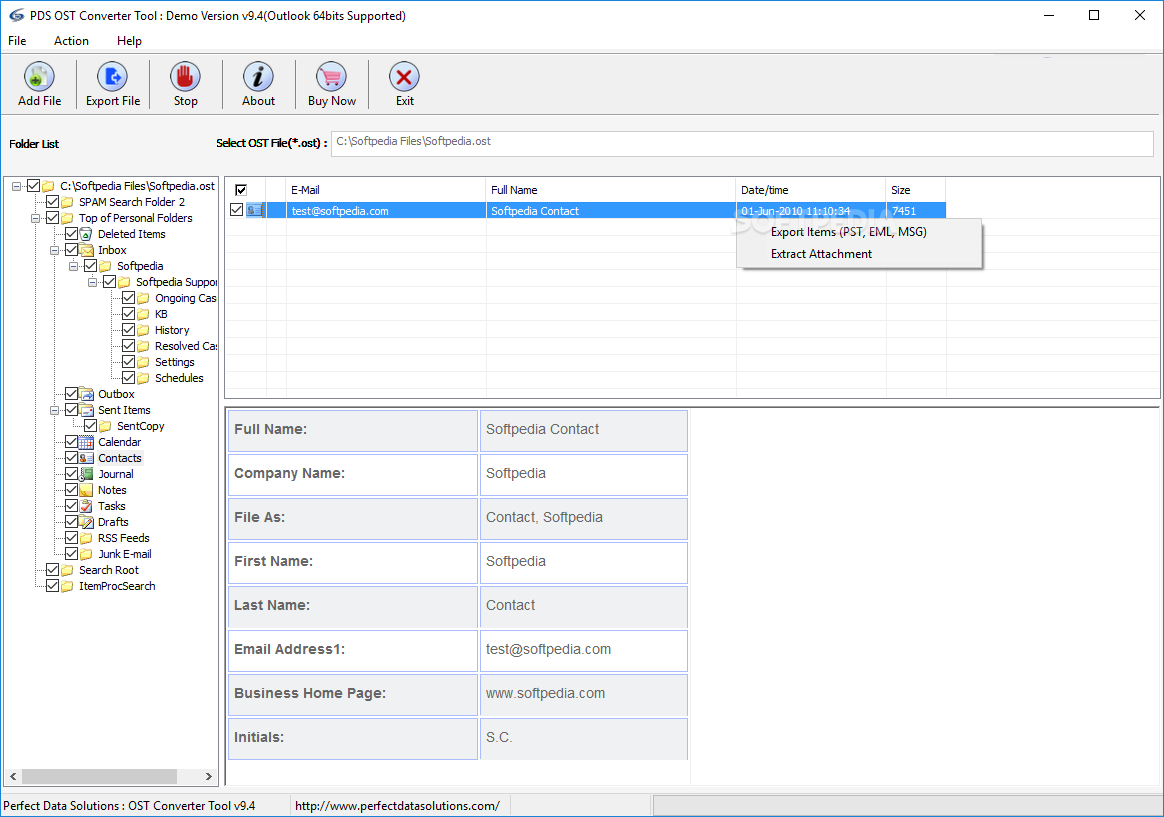
Task: Uncheck the test@softpedia.com row checkbox
Action: [x=236, y=210]
